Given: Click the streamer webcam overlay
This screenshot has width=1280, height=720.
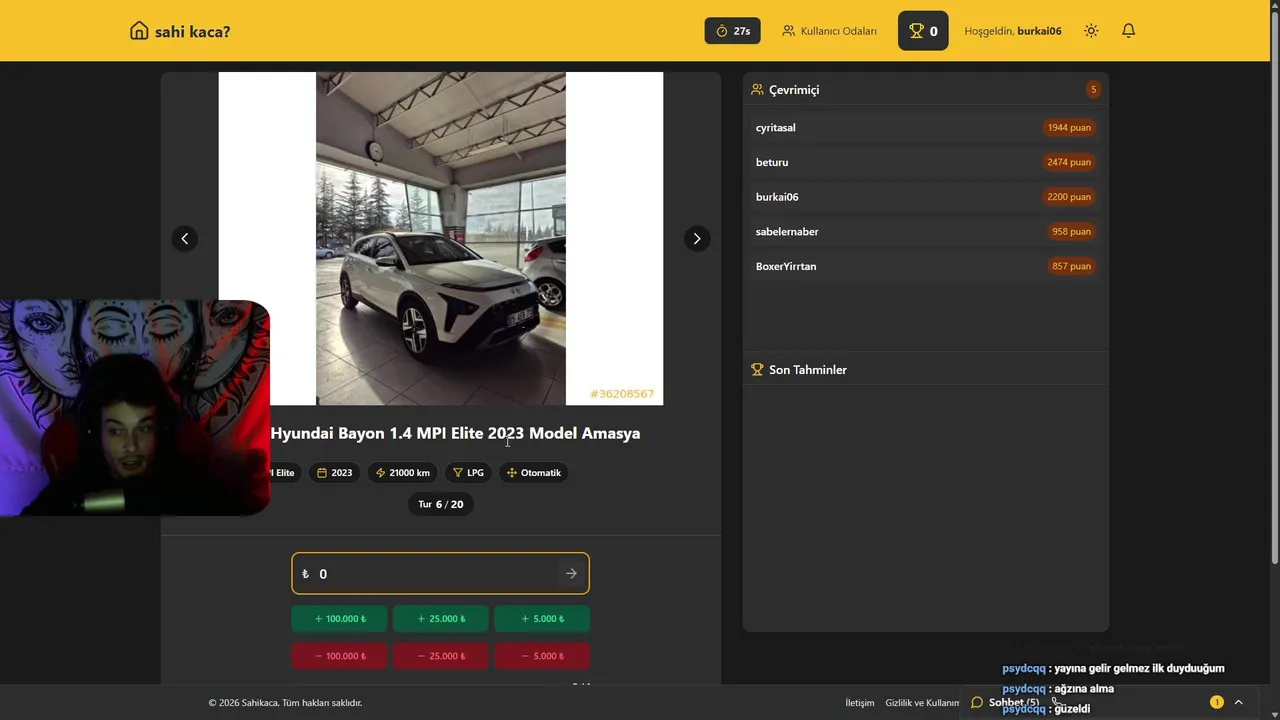Looking at the screenshot, I should pos(135,408).
